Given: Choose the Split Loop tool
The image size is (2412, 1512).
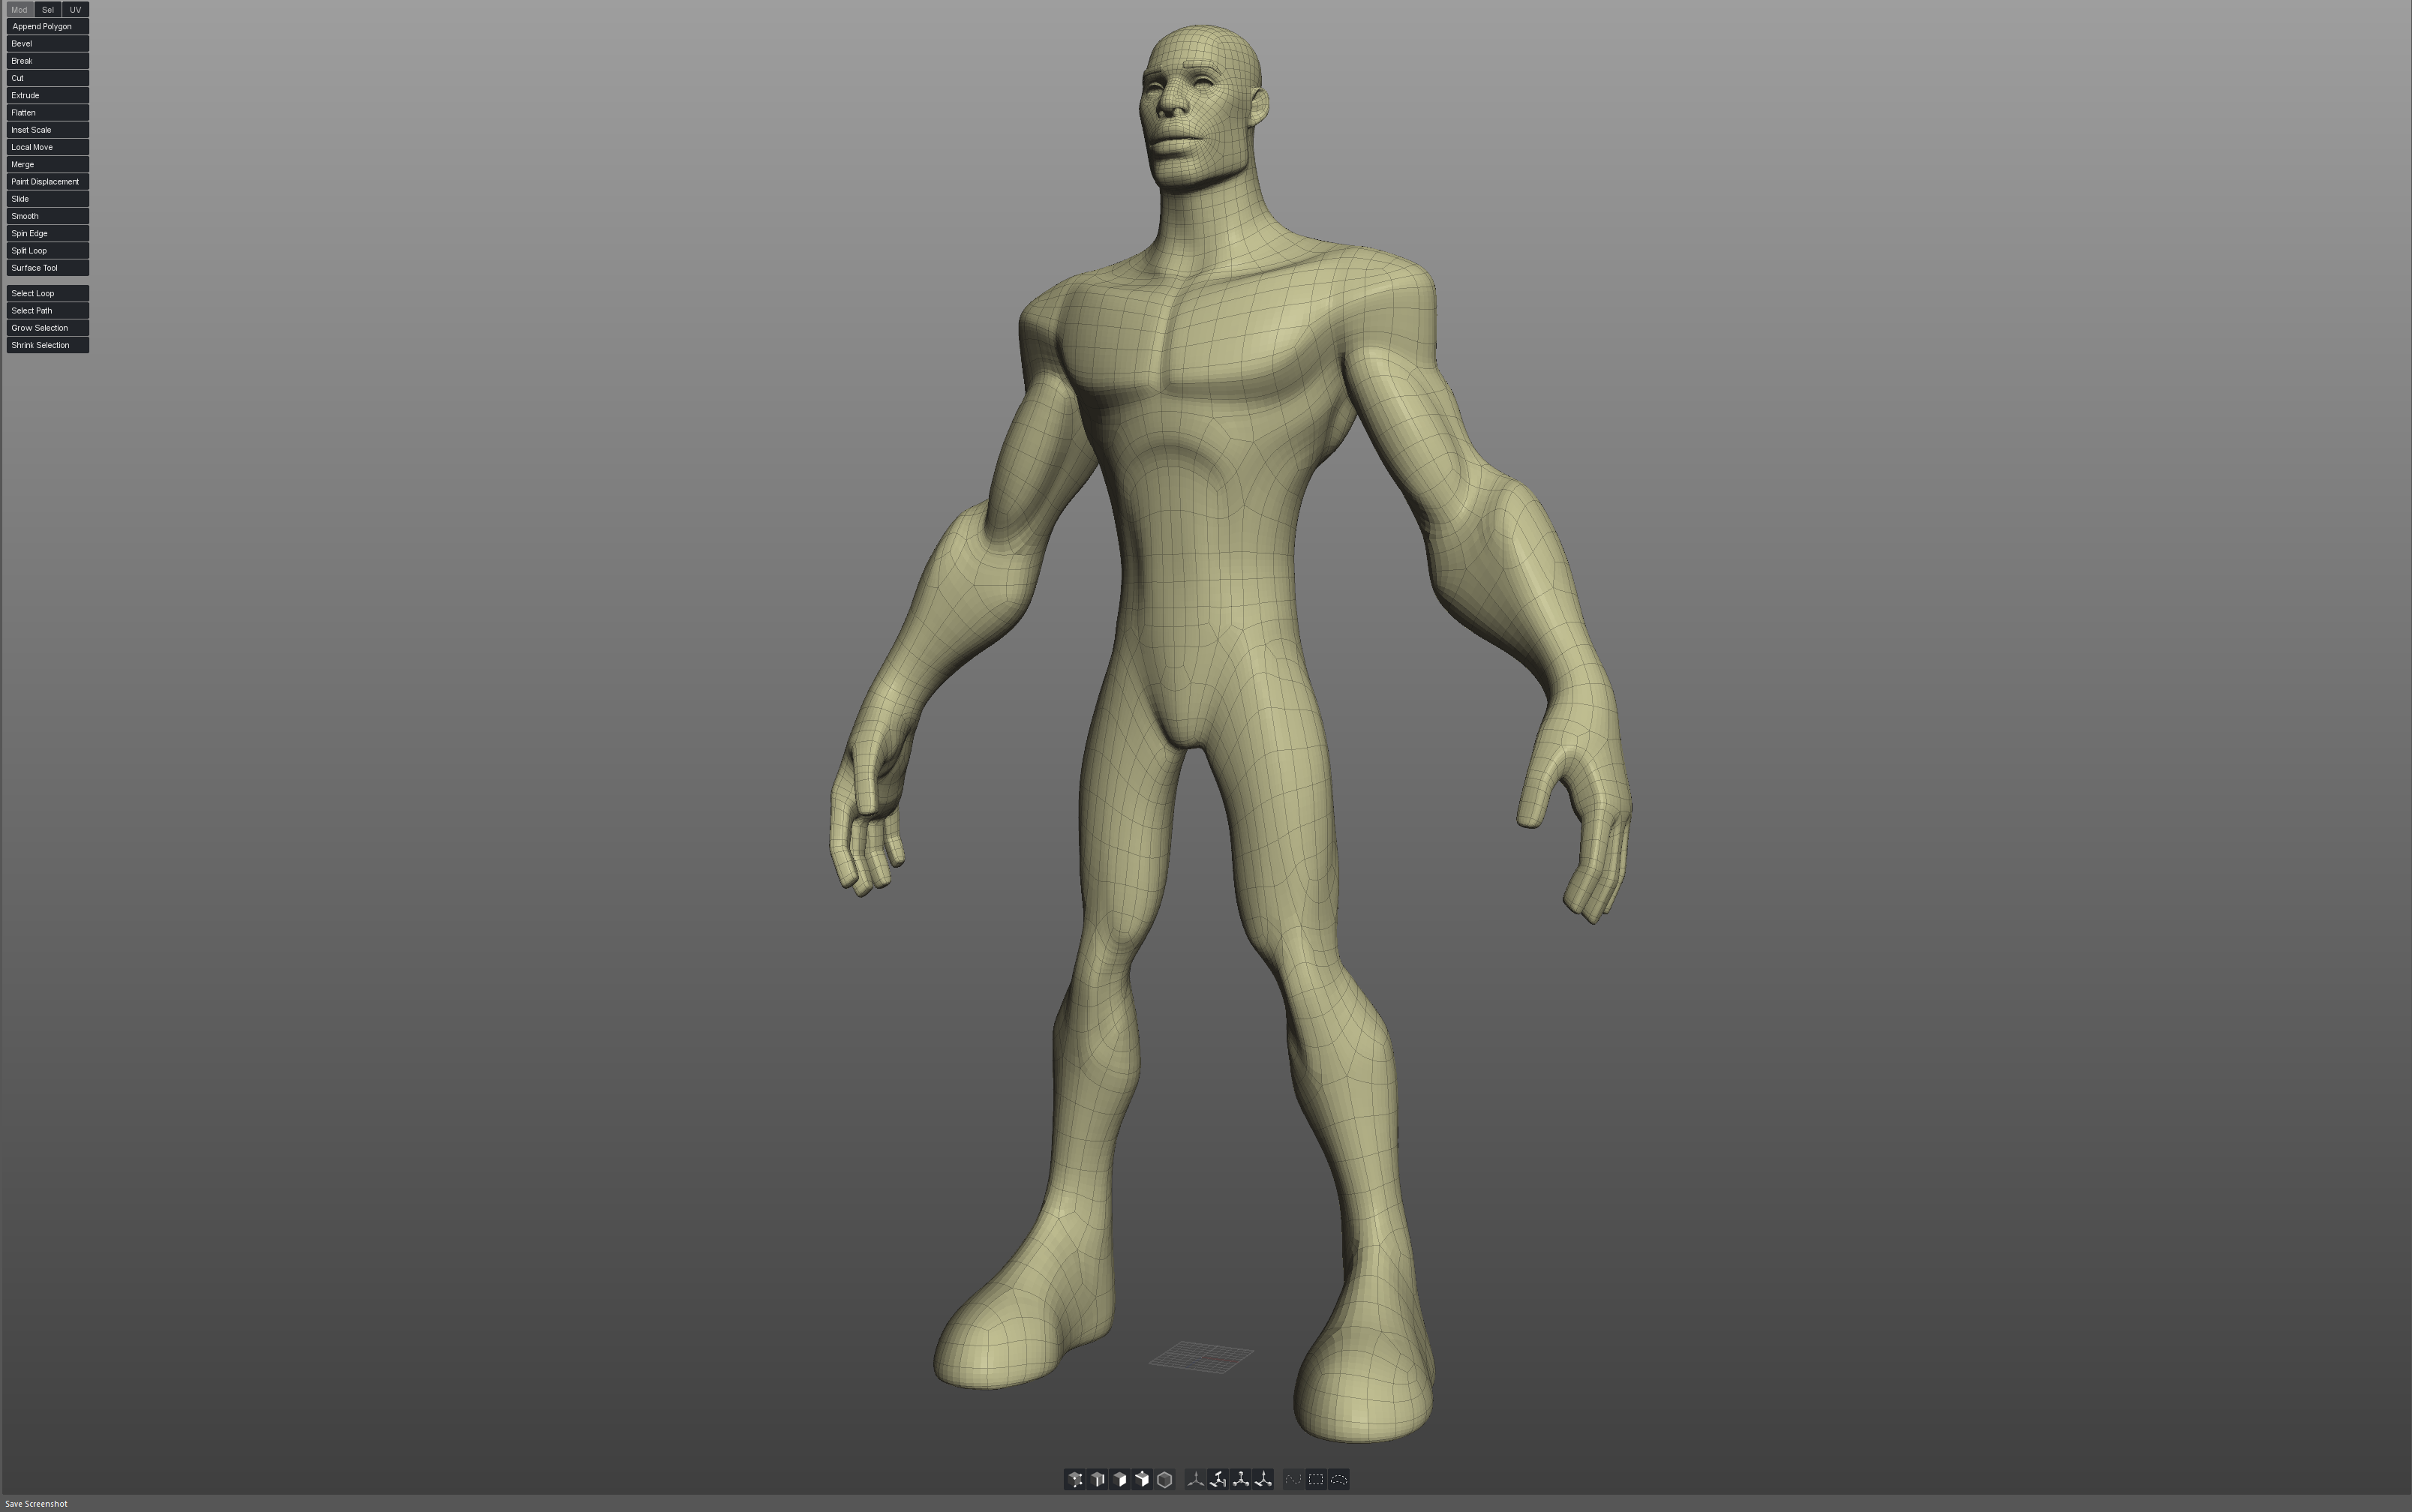Looking at the screenshot, I should click(47, 250).
